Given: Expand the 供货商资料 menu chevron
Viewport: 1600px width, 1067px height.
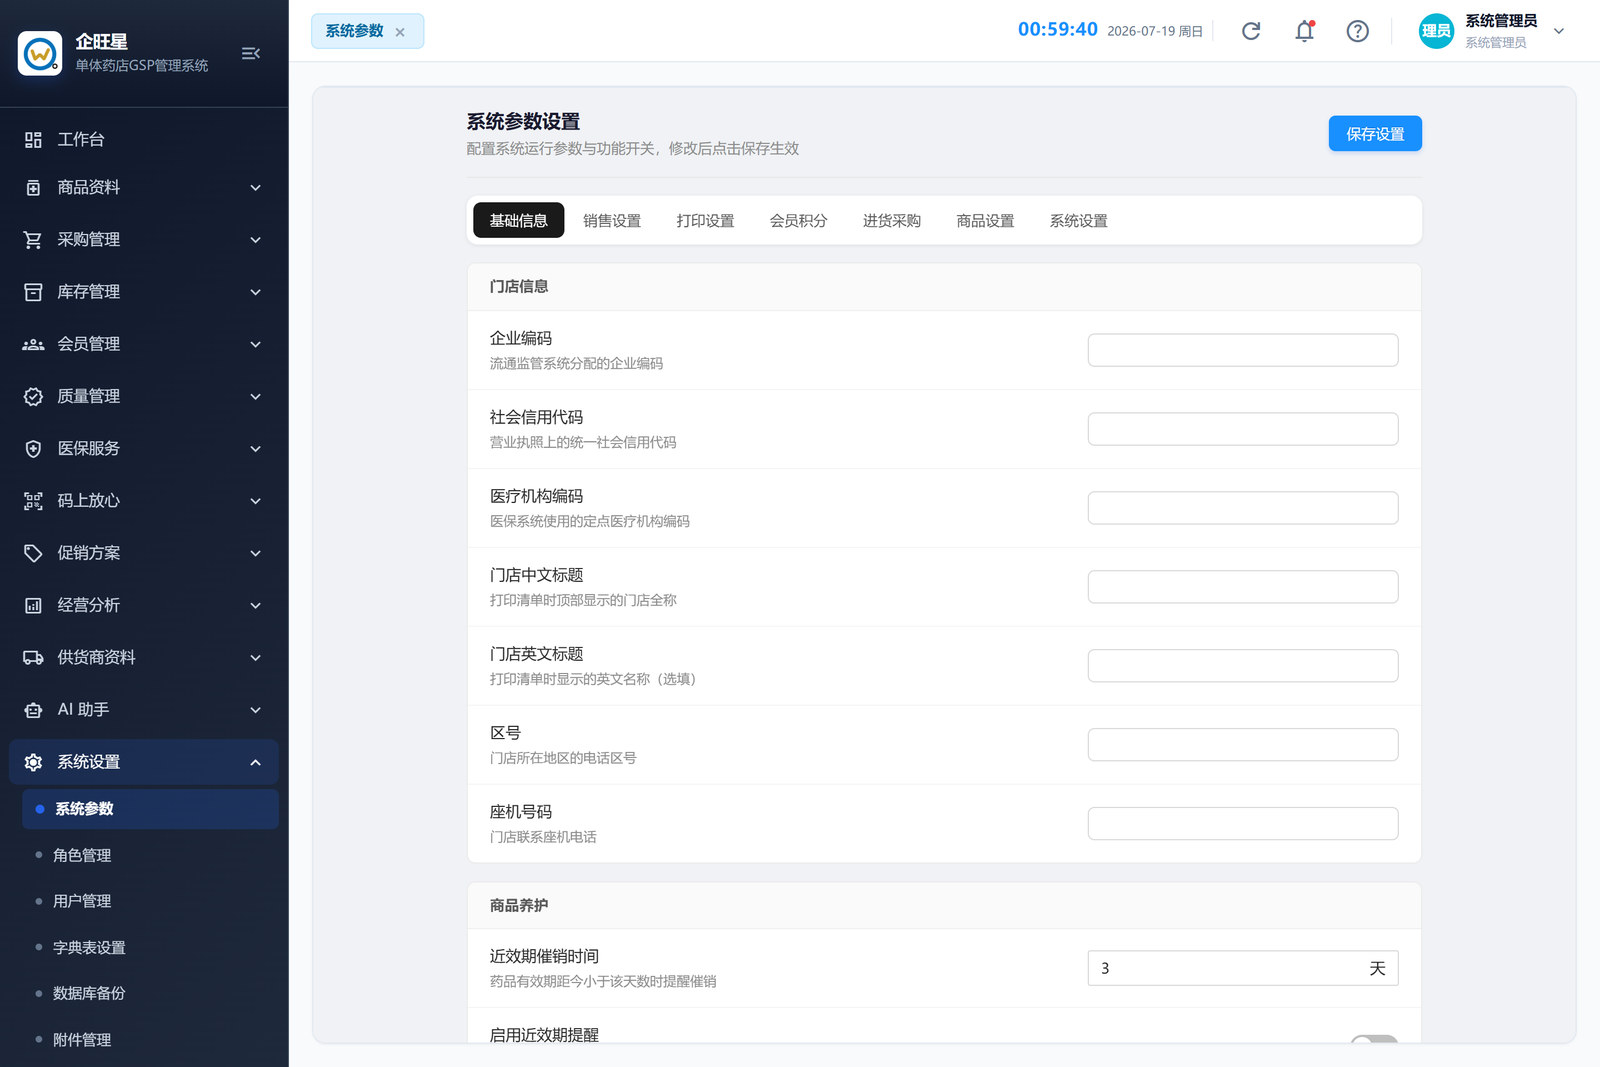Looking at the screenshot, I should [255, 658].
